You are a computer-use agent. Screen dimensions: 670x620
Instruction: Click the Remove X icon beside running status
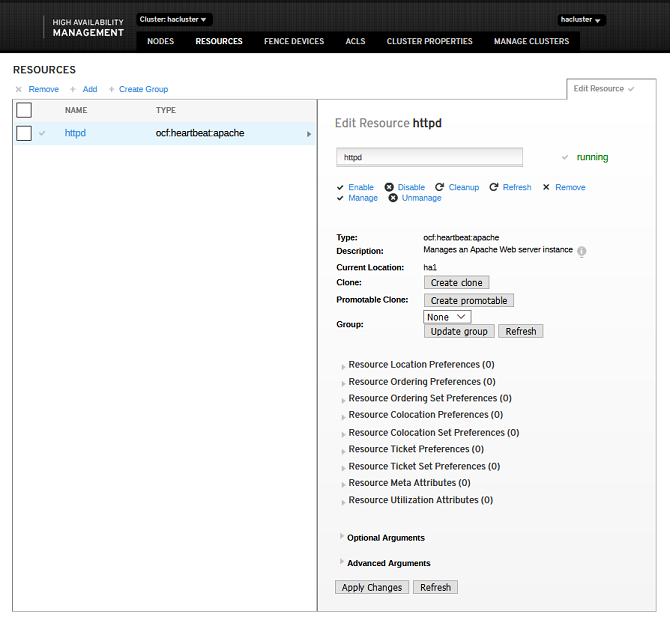click(x=546, y=187)
